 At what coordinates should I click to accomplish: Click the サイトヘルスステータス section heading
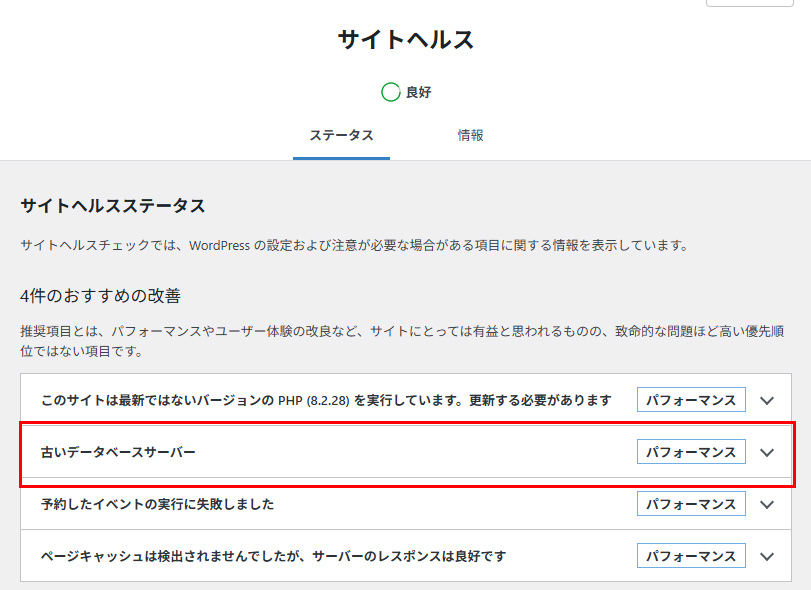click(113, 206)
